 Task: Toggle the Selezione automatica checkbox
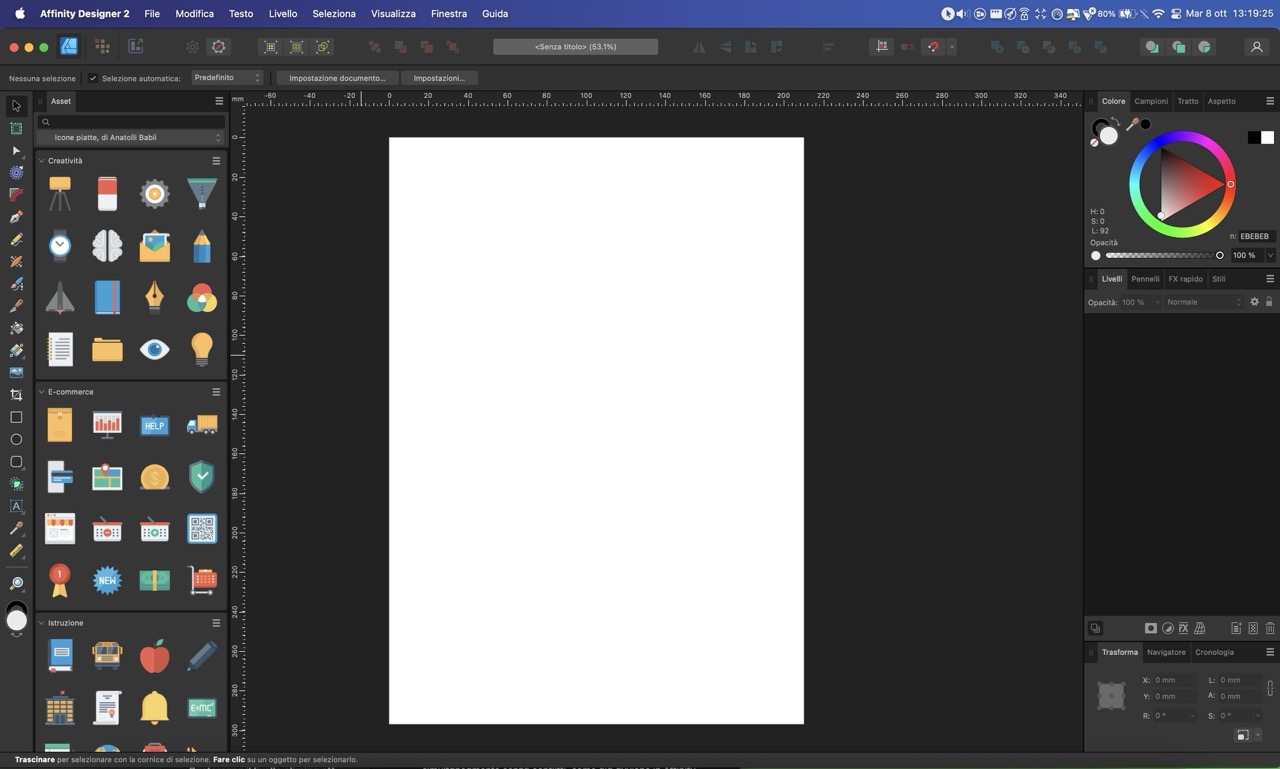tap(93, 78)
